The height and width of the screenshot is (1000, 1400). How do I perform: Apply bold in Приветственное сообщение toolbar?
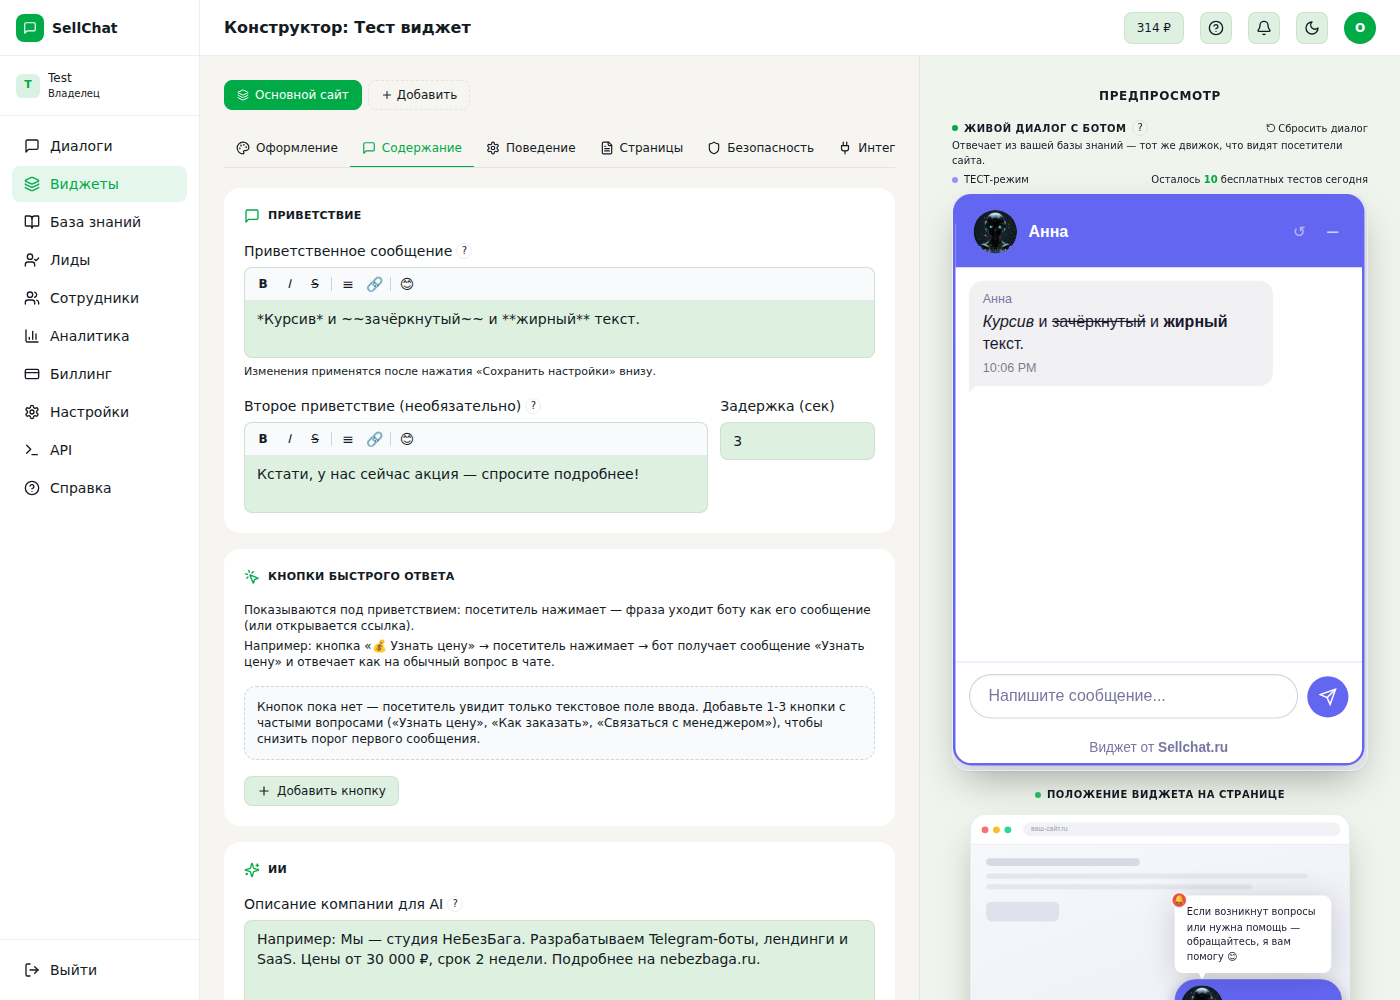tap(263, 284)
